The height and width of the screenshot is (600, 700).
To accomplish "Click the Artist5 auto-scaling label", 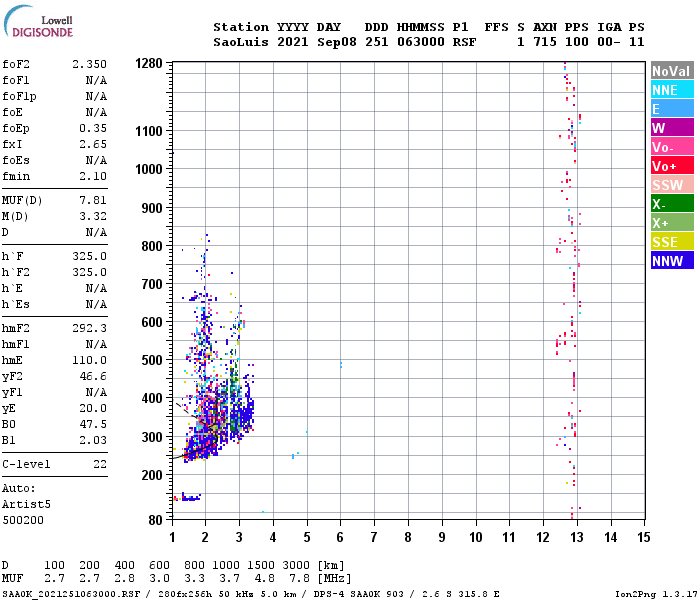I will click(26, 504).
